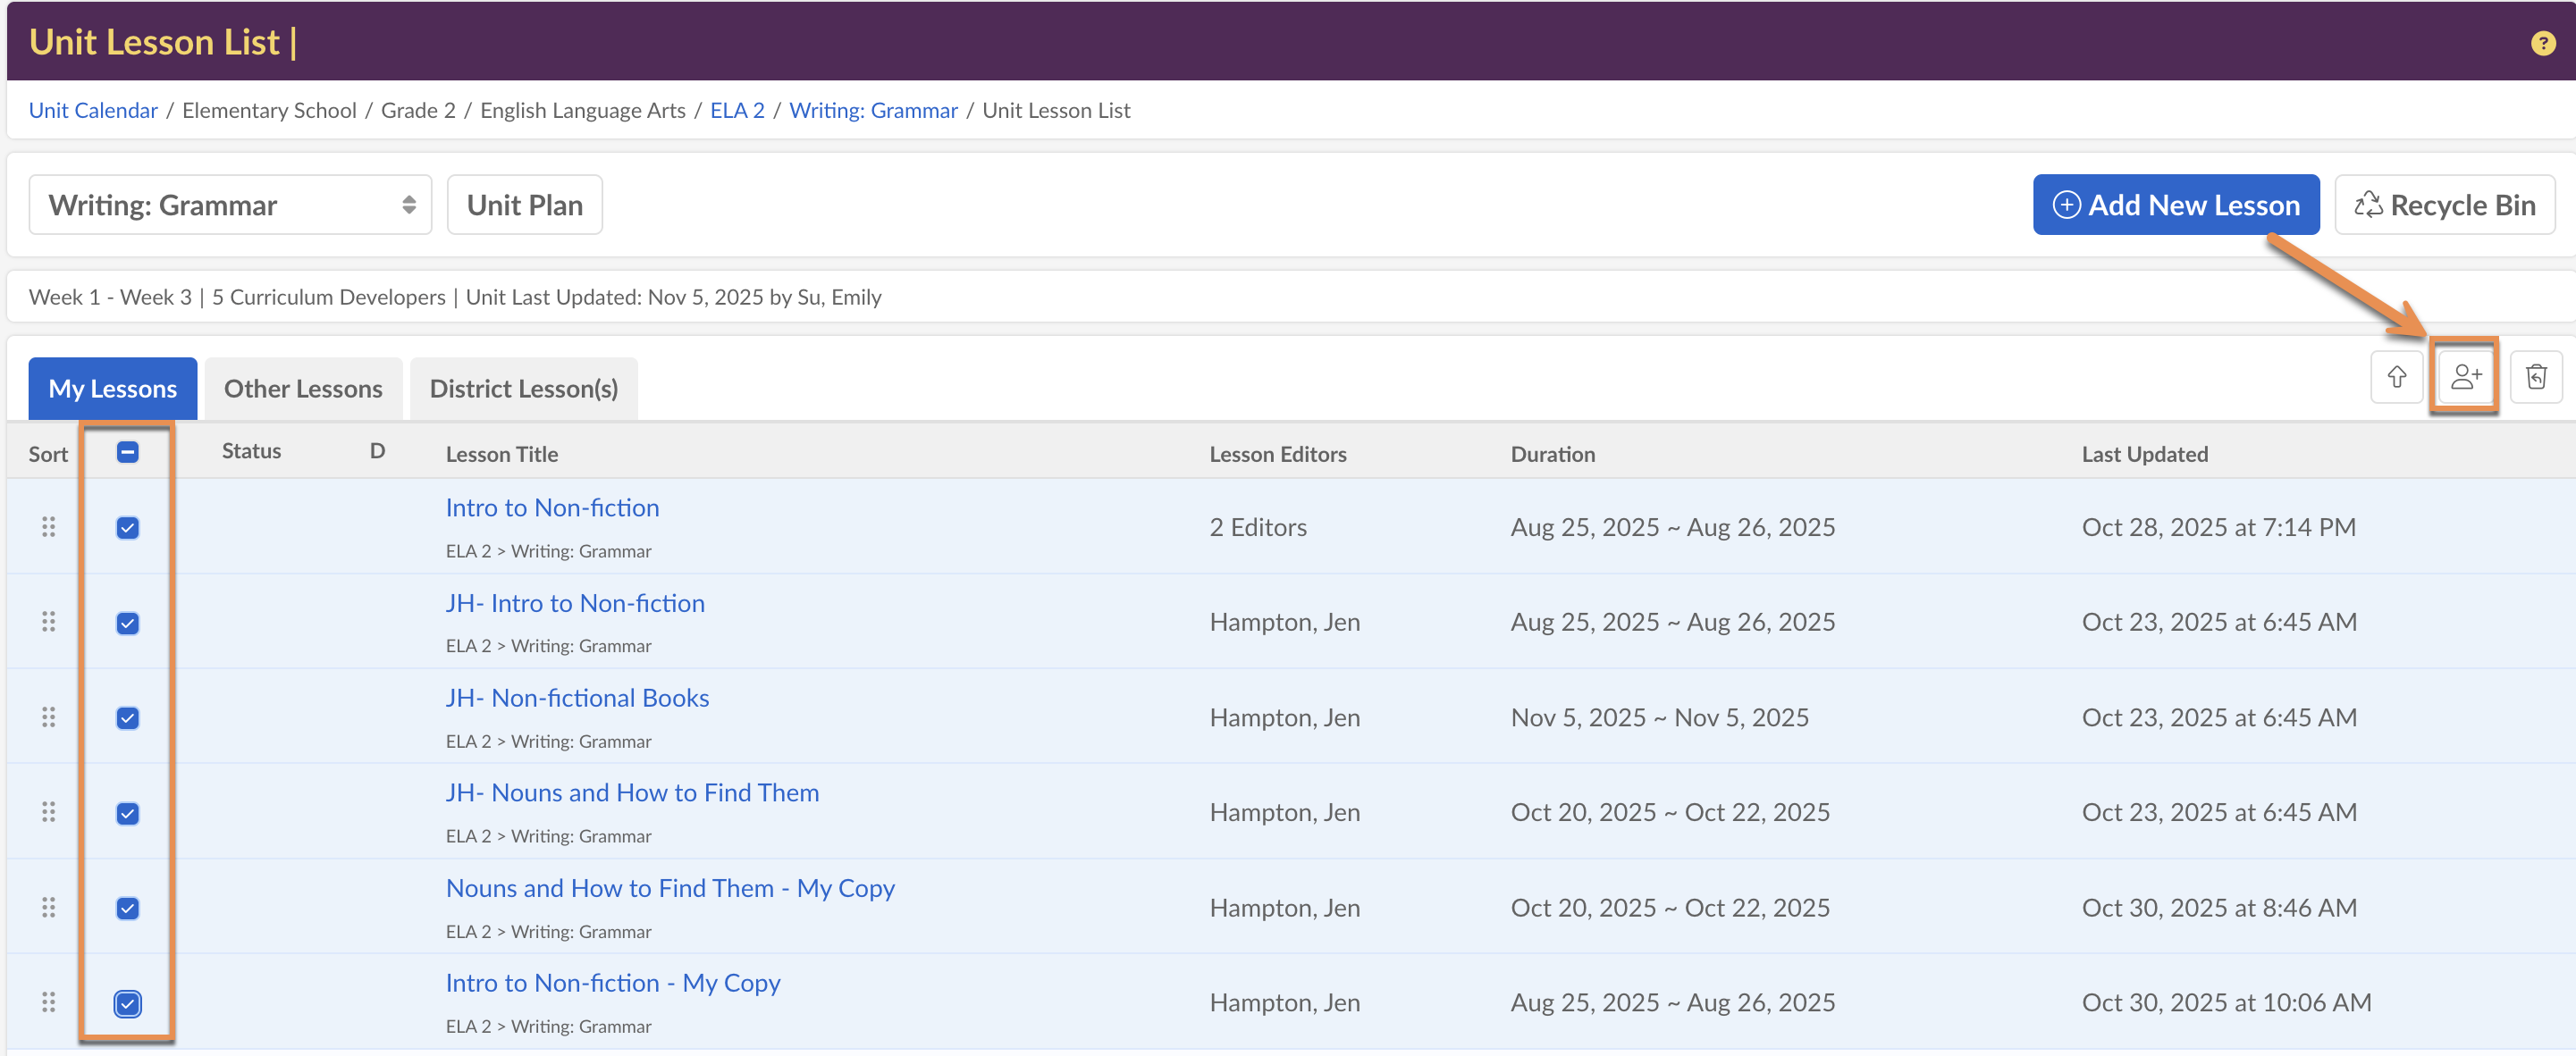The height and width of the screenshot is (1056, 2576).
Task: Toggle the select-all checkbox in header
Action: click(x=127, y=452)
